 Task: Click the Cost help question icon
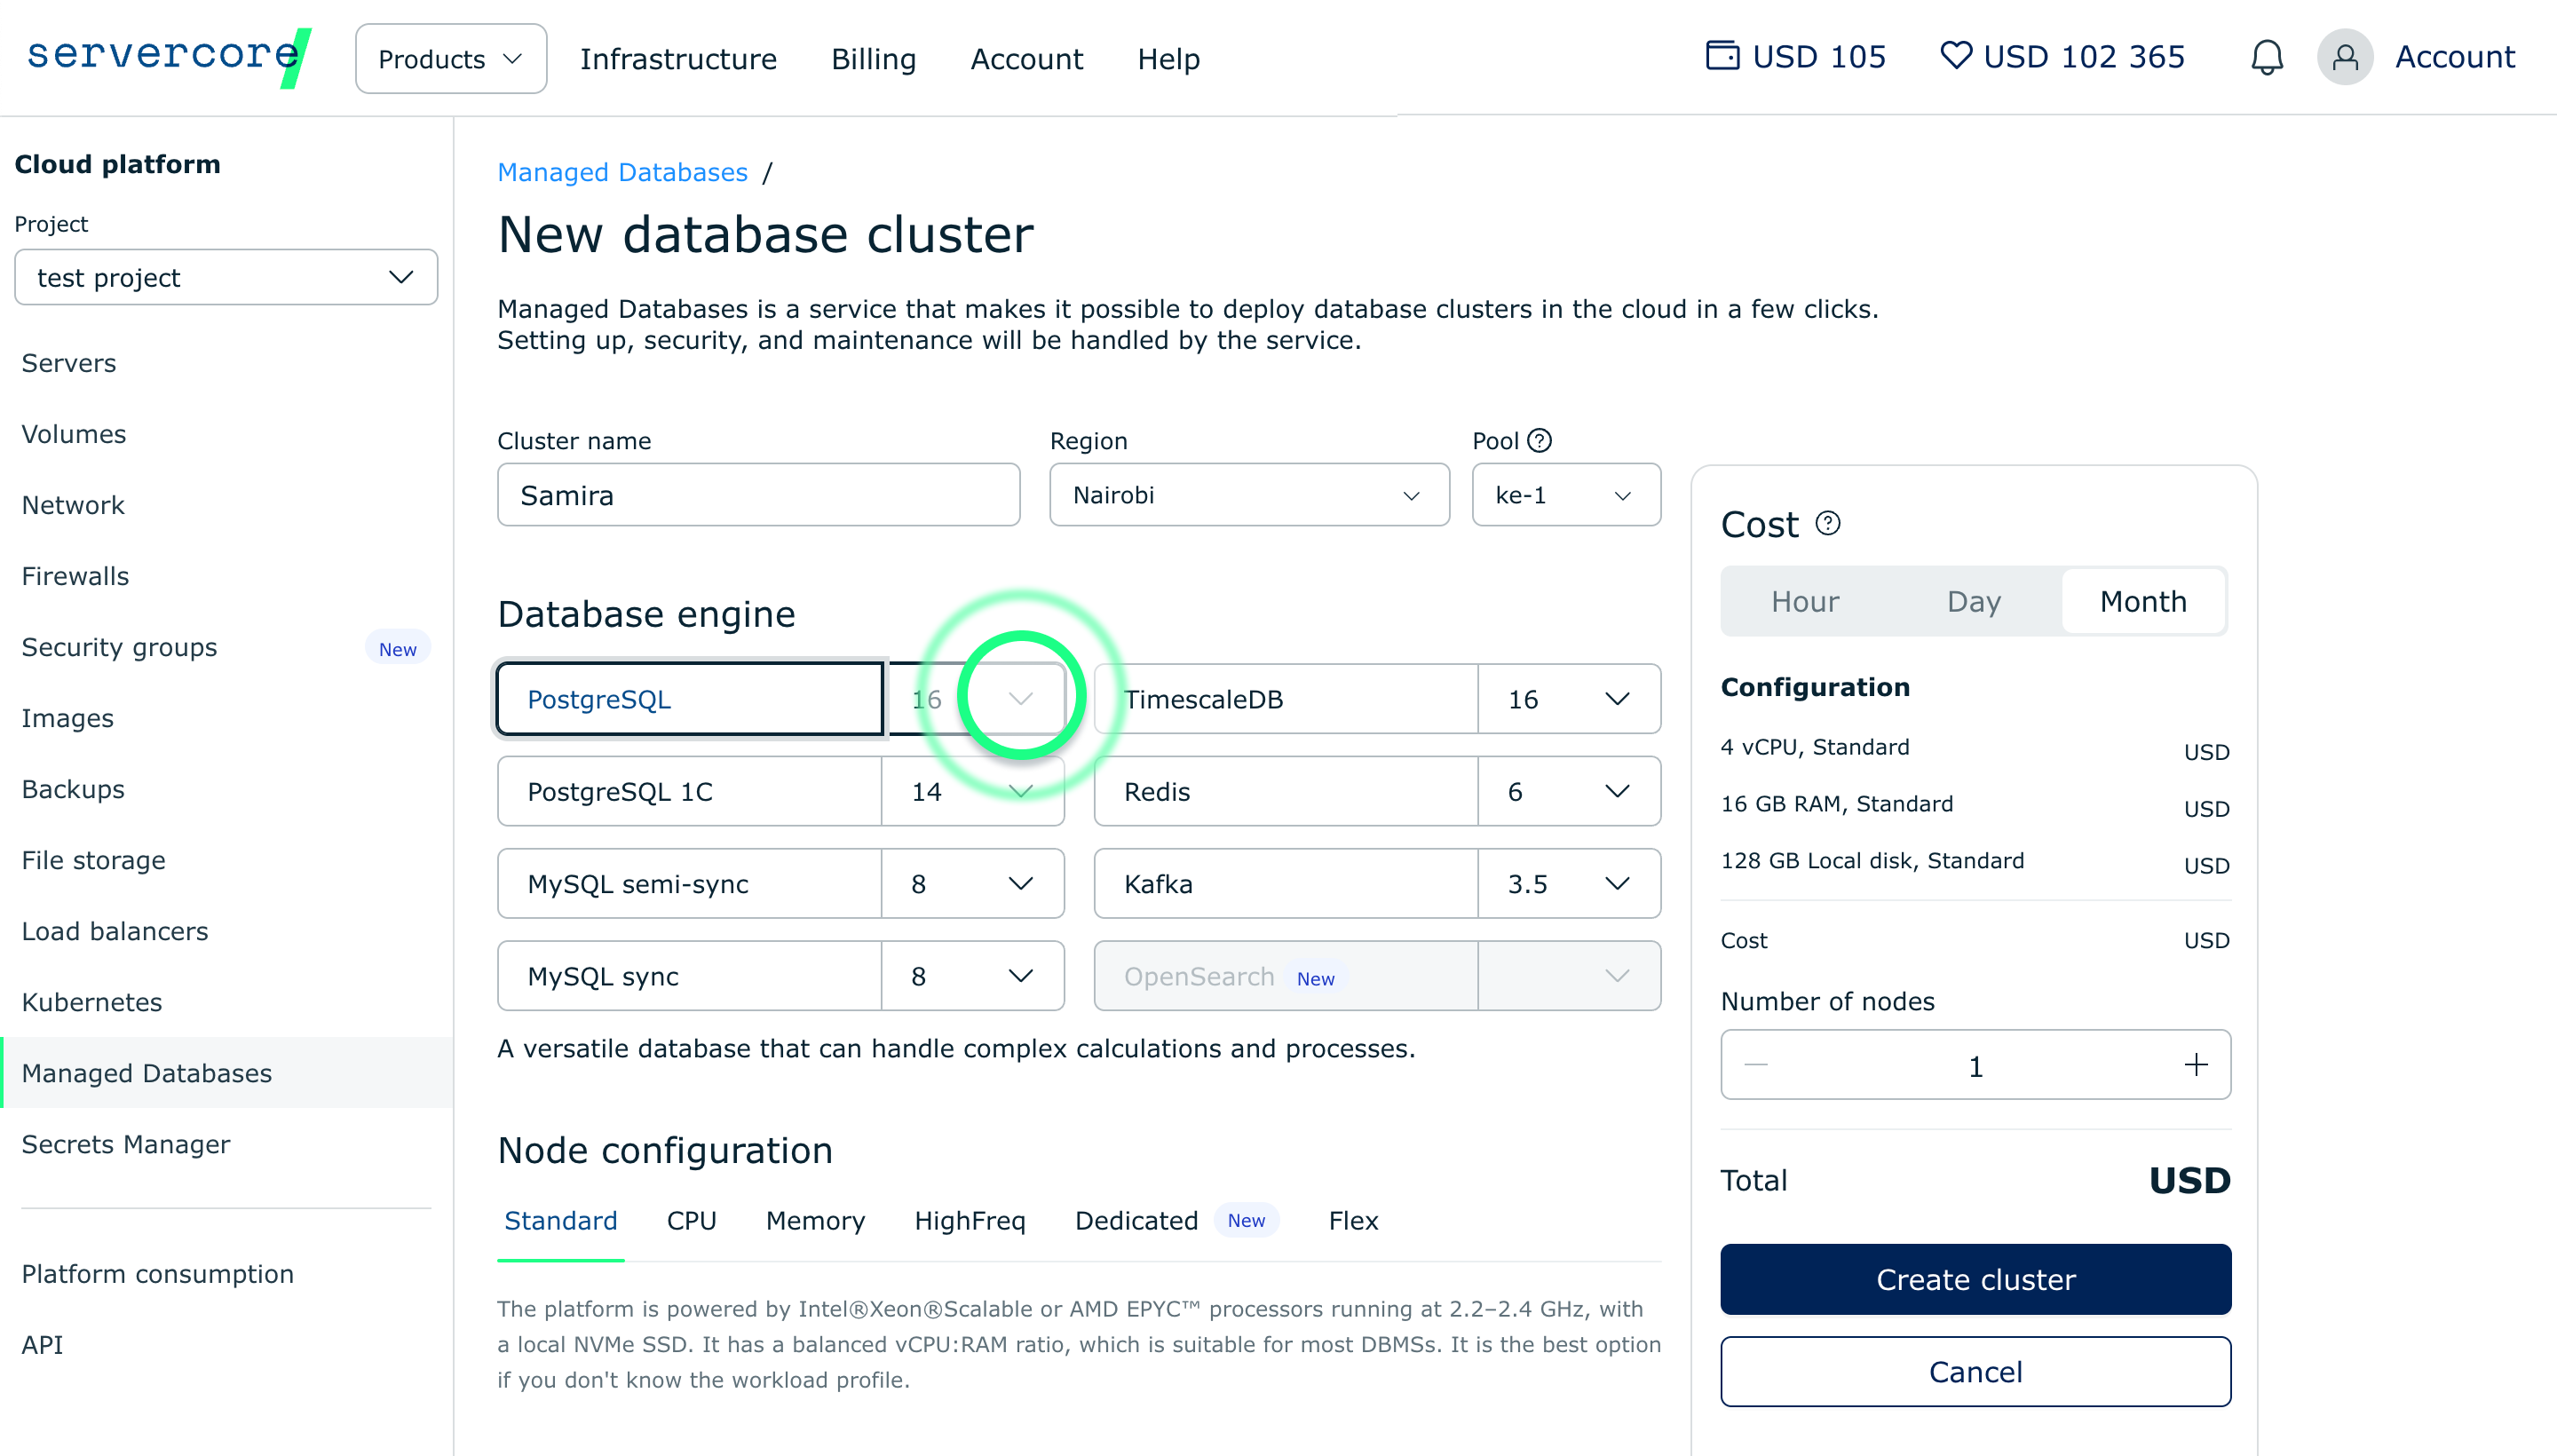pyautogui.click(x=1828, y=523)
